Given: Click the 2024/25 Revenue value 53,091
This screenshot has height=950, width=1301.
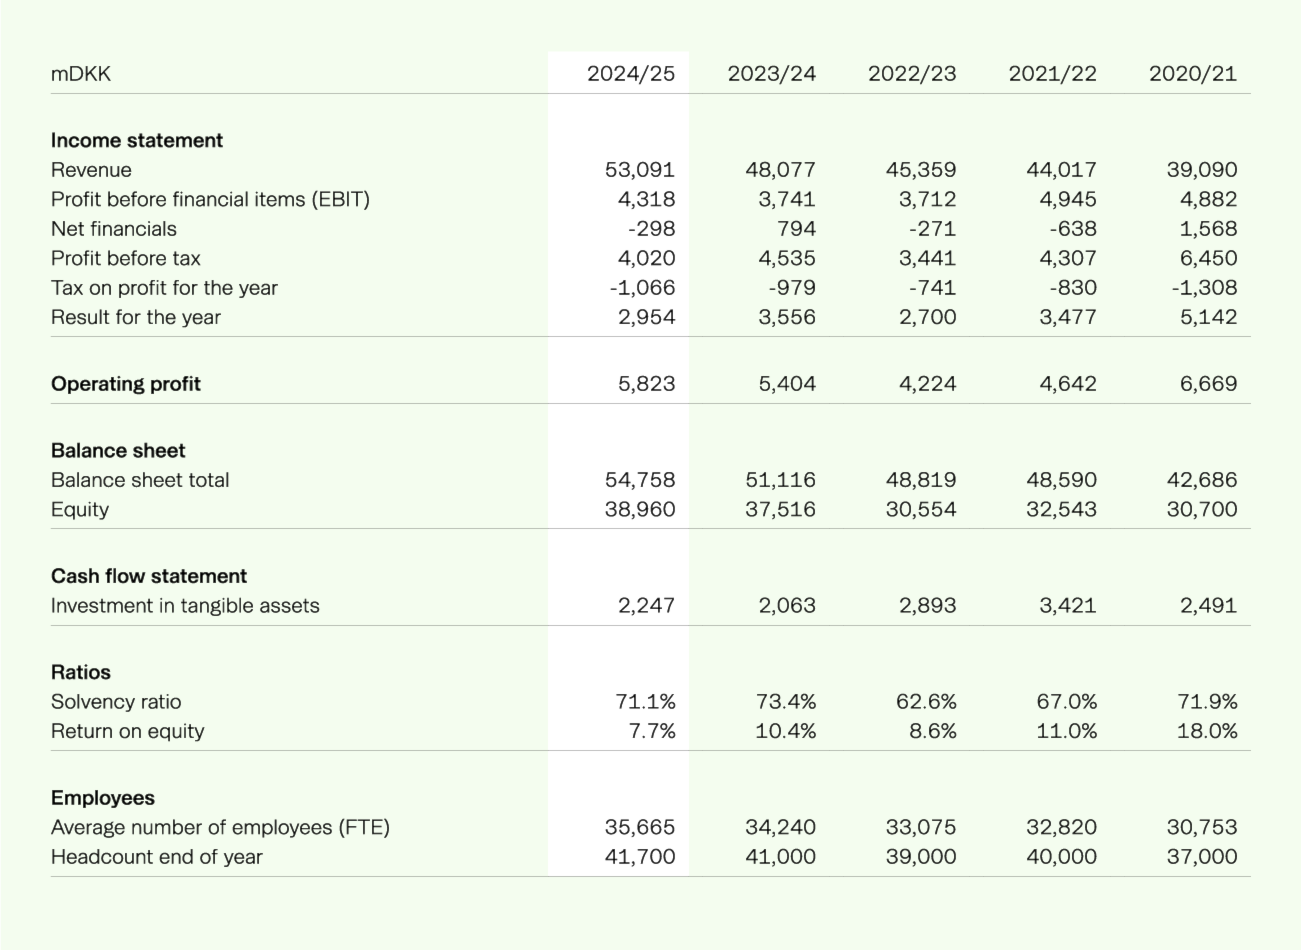Looking at the screenshot, I should [x=640, y=170].
